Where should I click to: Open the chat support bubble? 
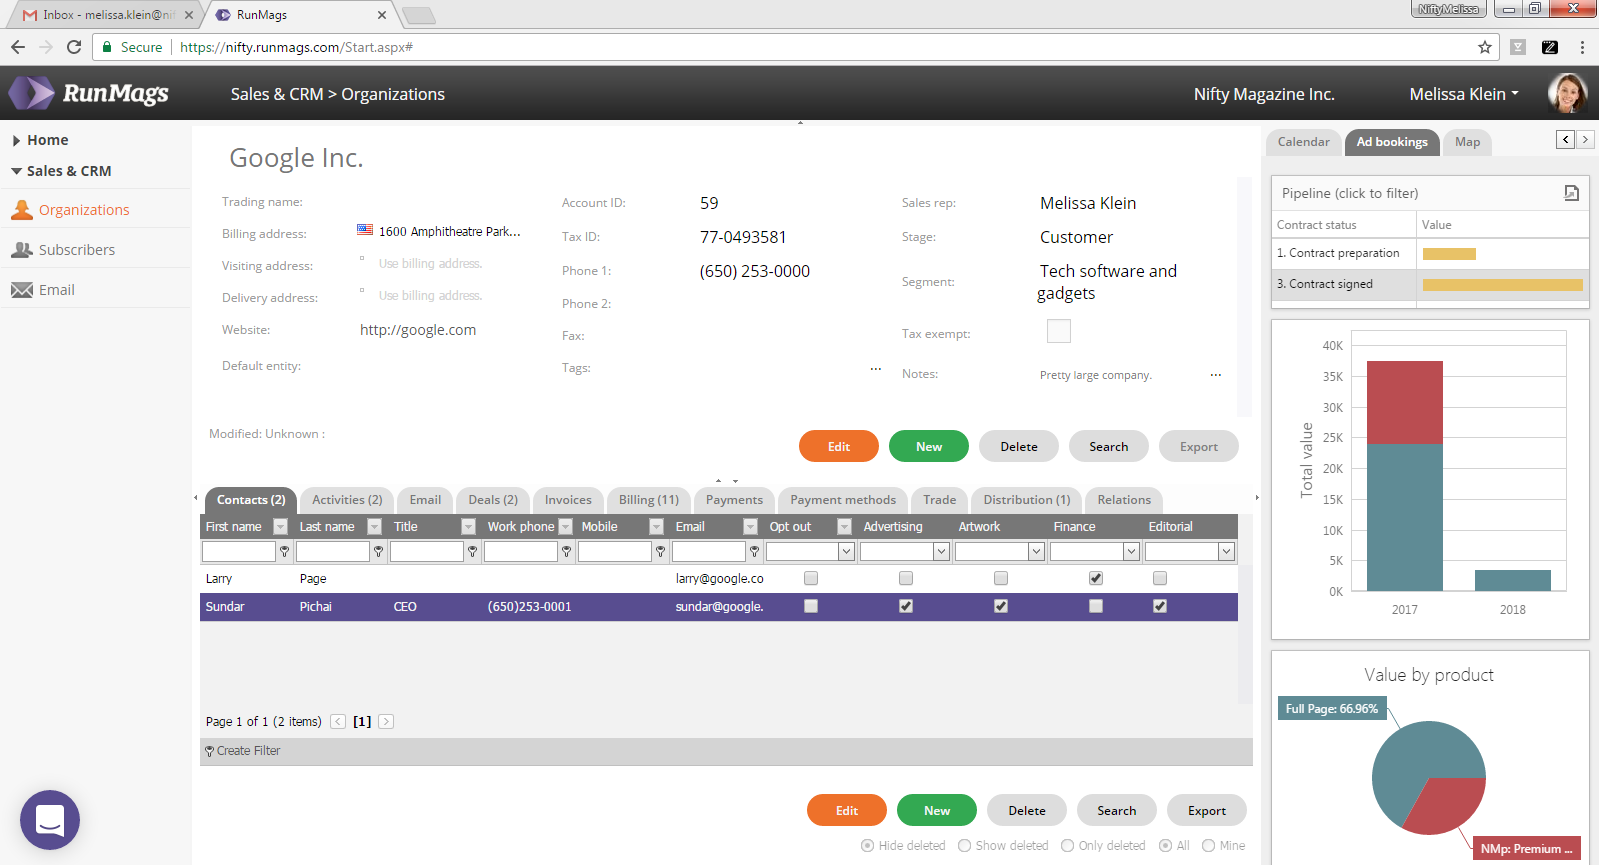(x=50, y=820)
